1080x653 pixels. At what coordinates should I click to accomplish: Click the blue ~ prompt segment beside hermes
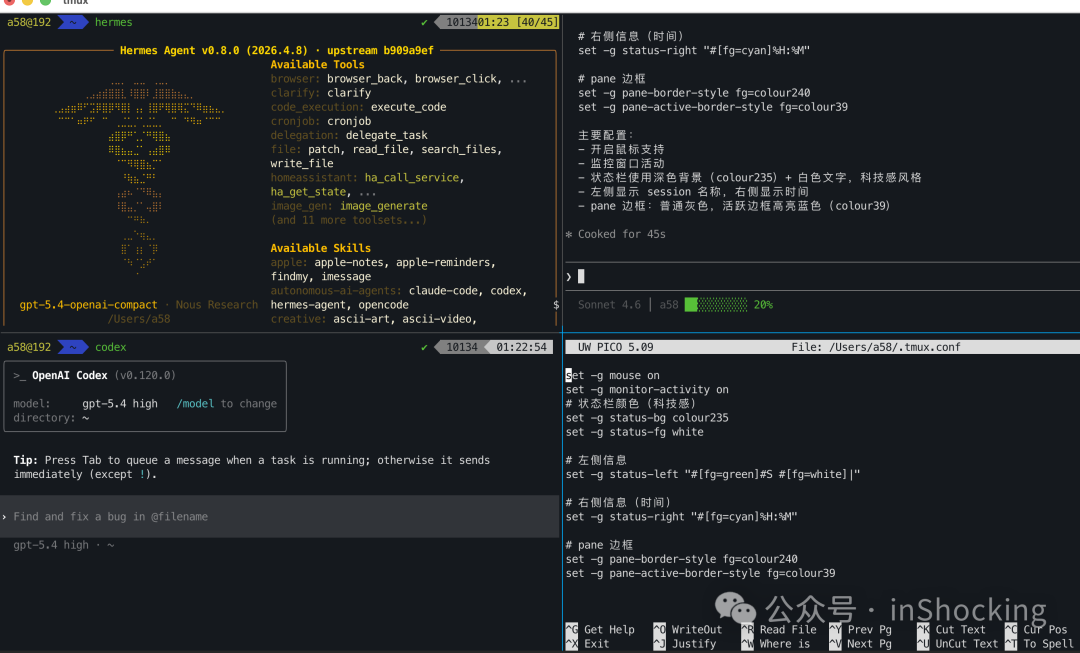[x=73, y=22]
